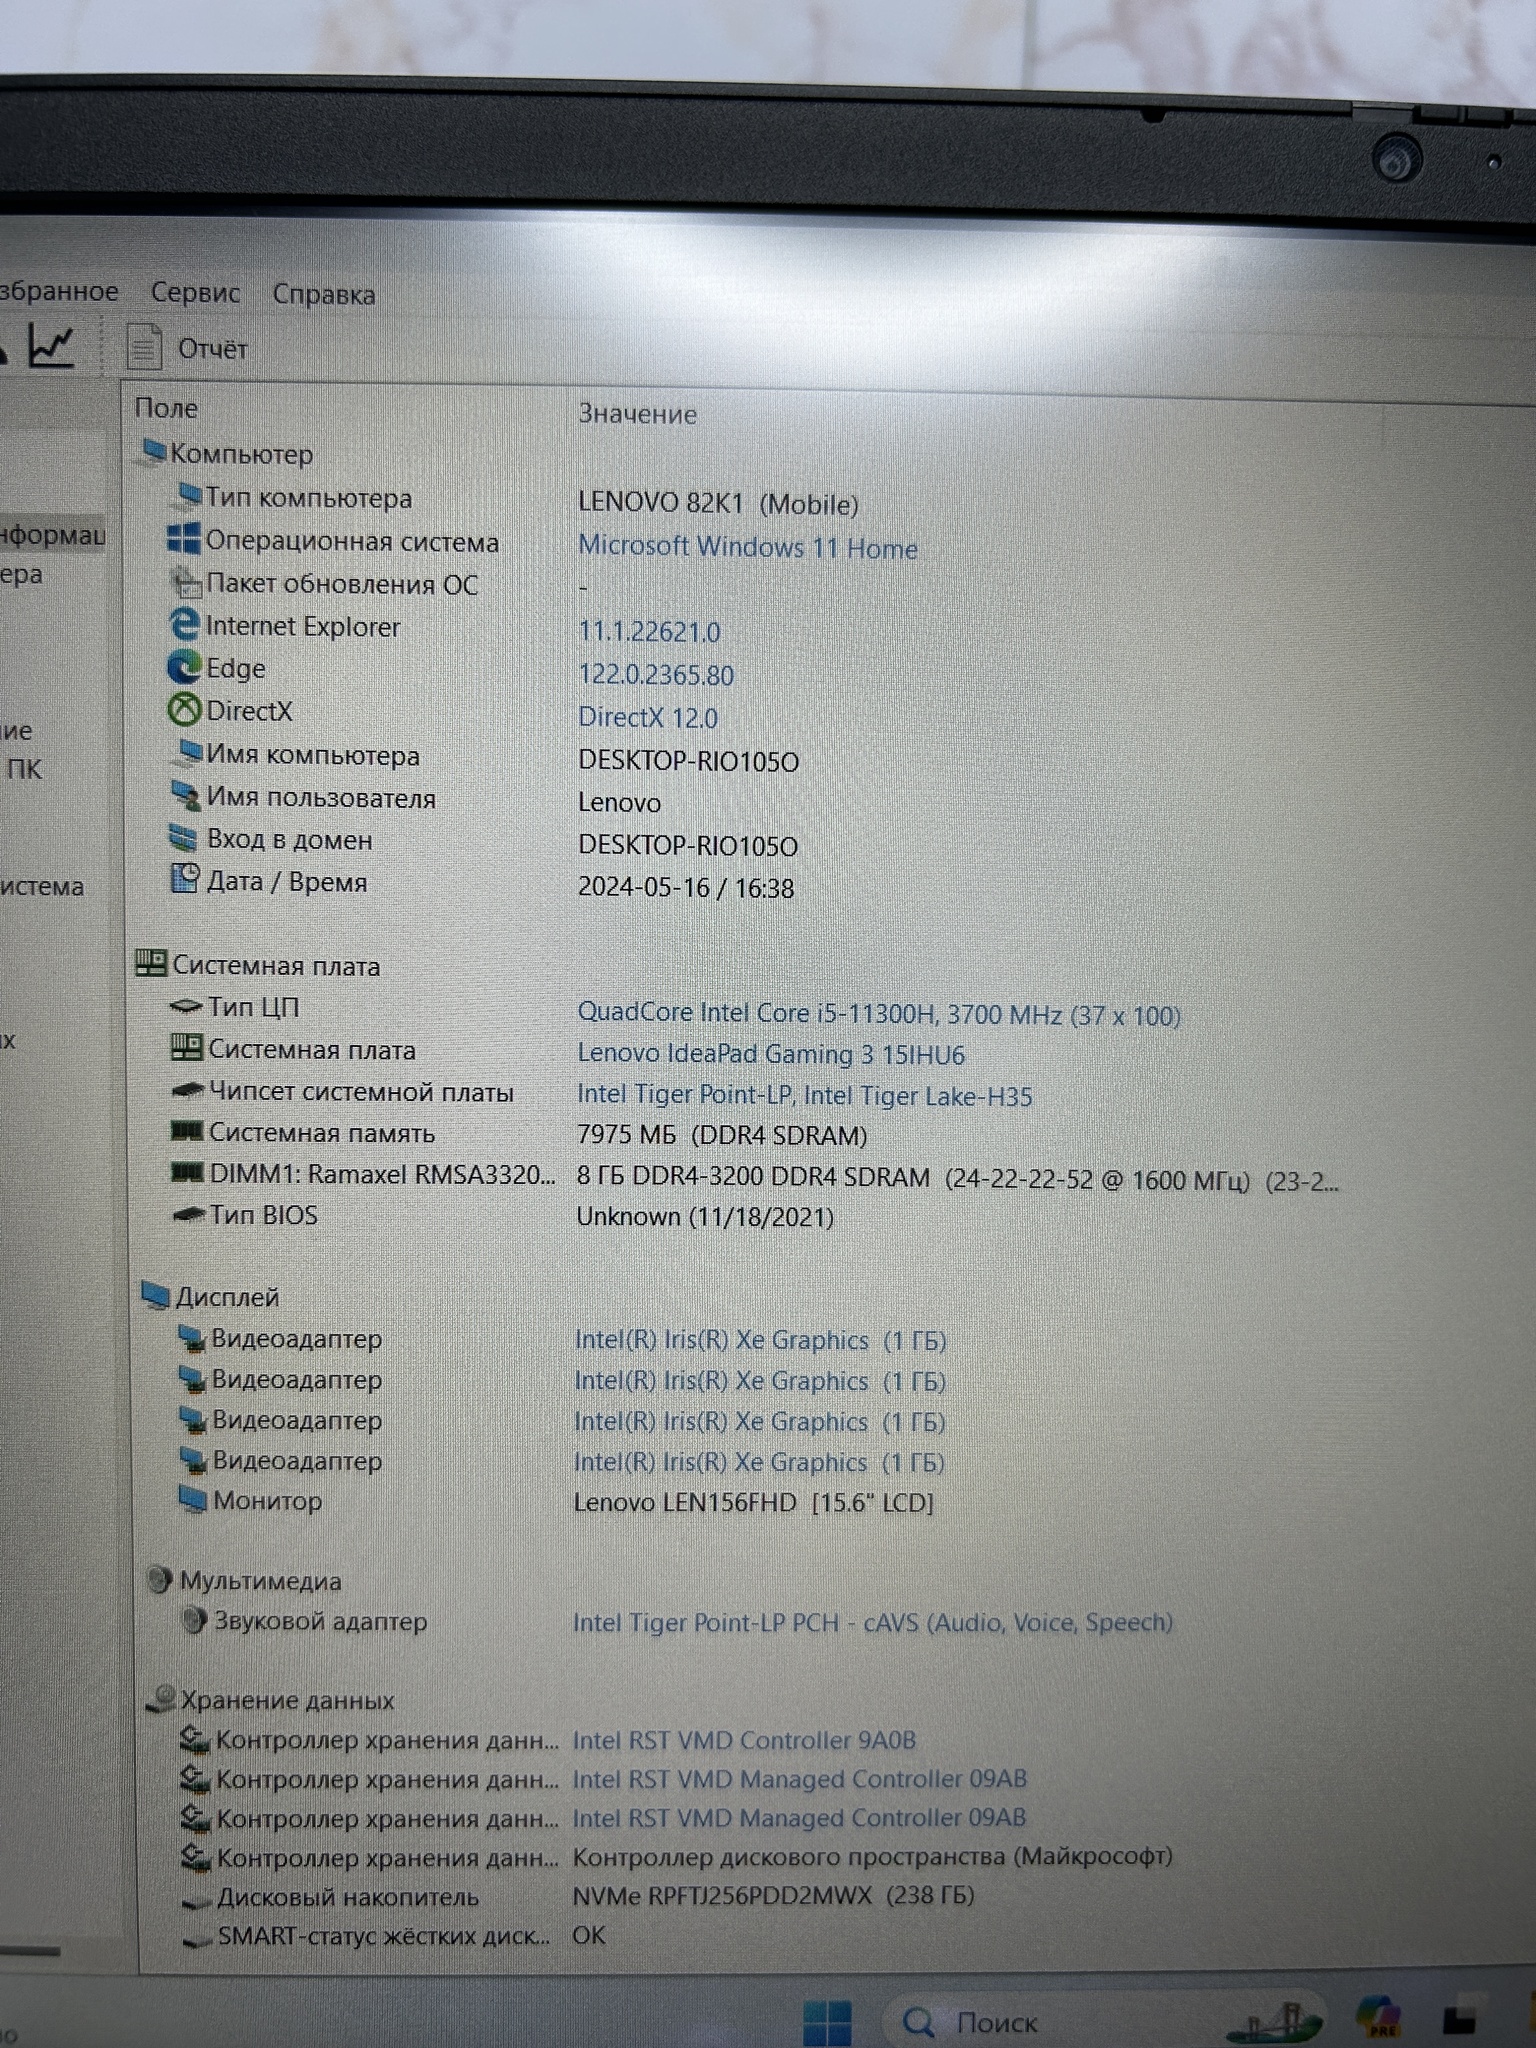
Task: Select the NVMe RPFTJ256PDD2MWX (238 ГБ) value
Action: [773, 1895]
